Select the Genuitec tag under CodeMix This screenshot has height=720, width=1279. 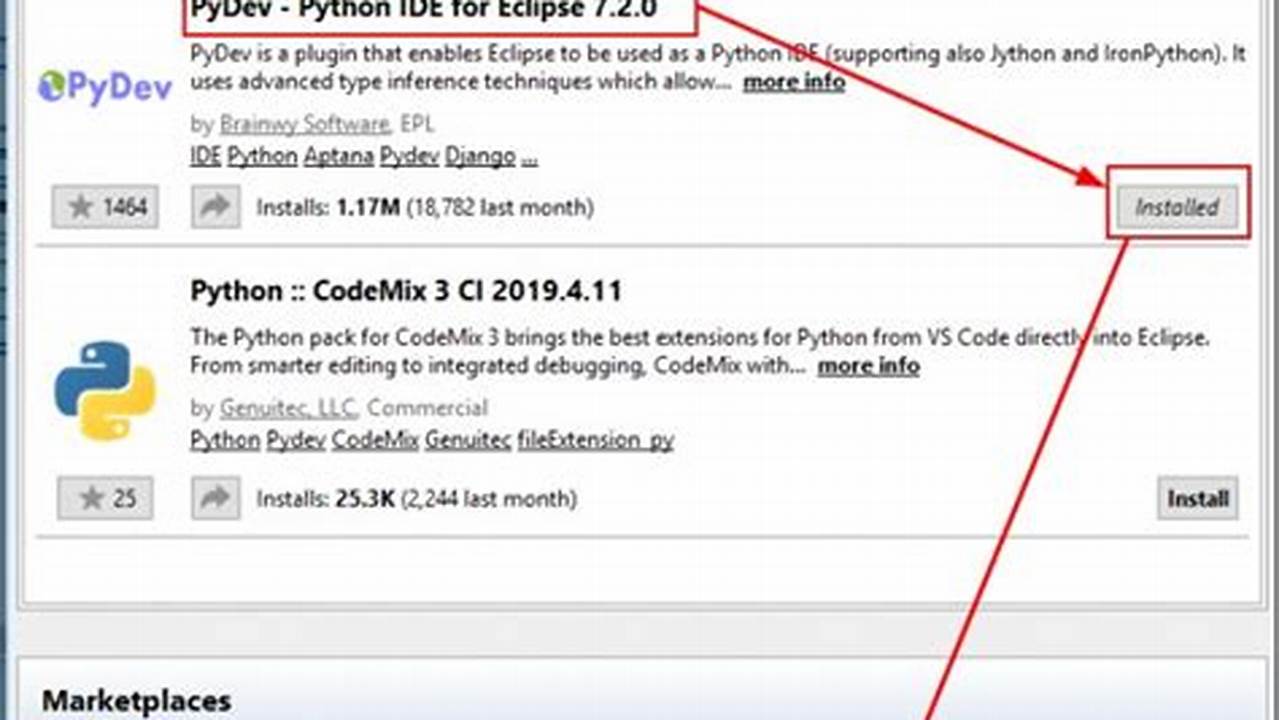467,440
